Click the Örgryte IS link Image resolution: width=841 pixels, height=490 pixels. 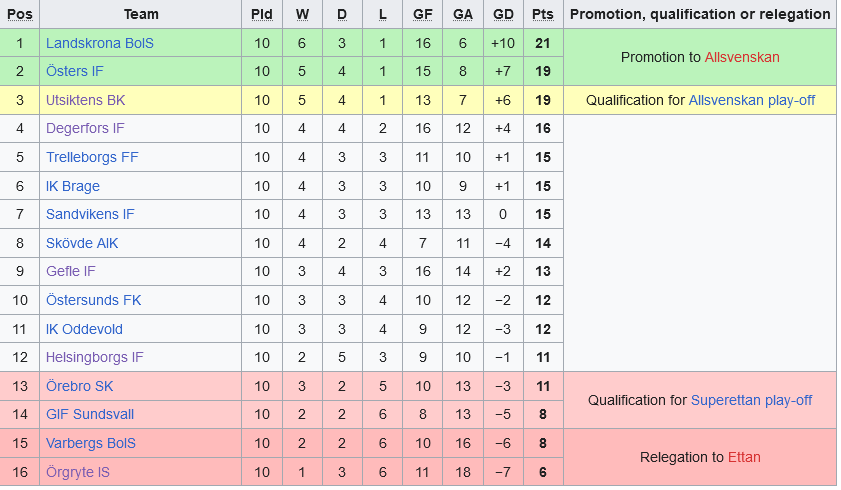coord(79,471)
